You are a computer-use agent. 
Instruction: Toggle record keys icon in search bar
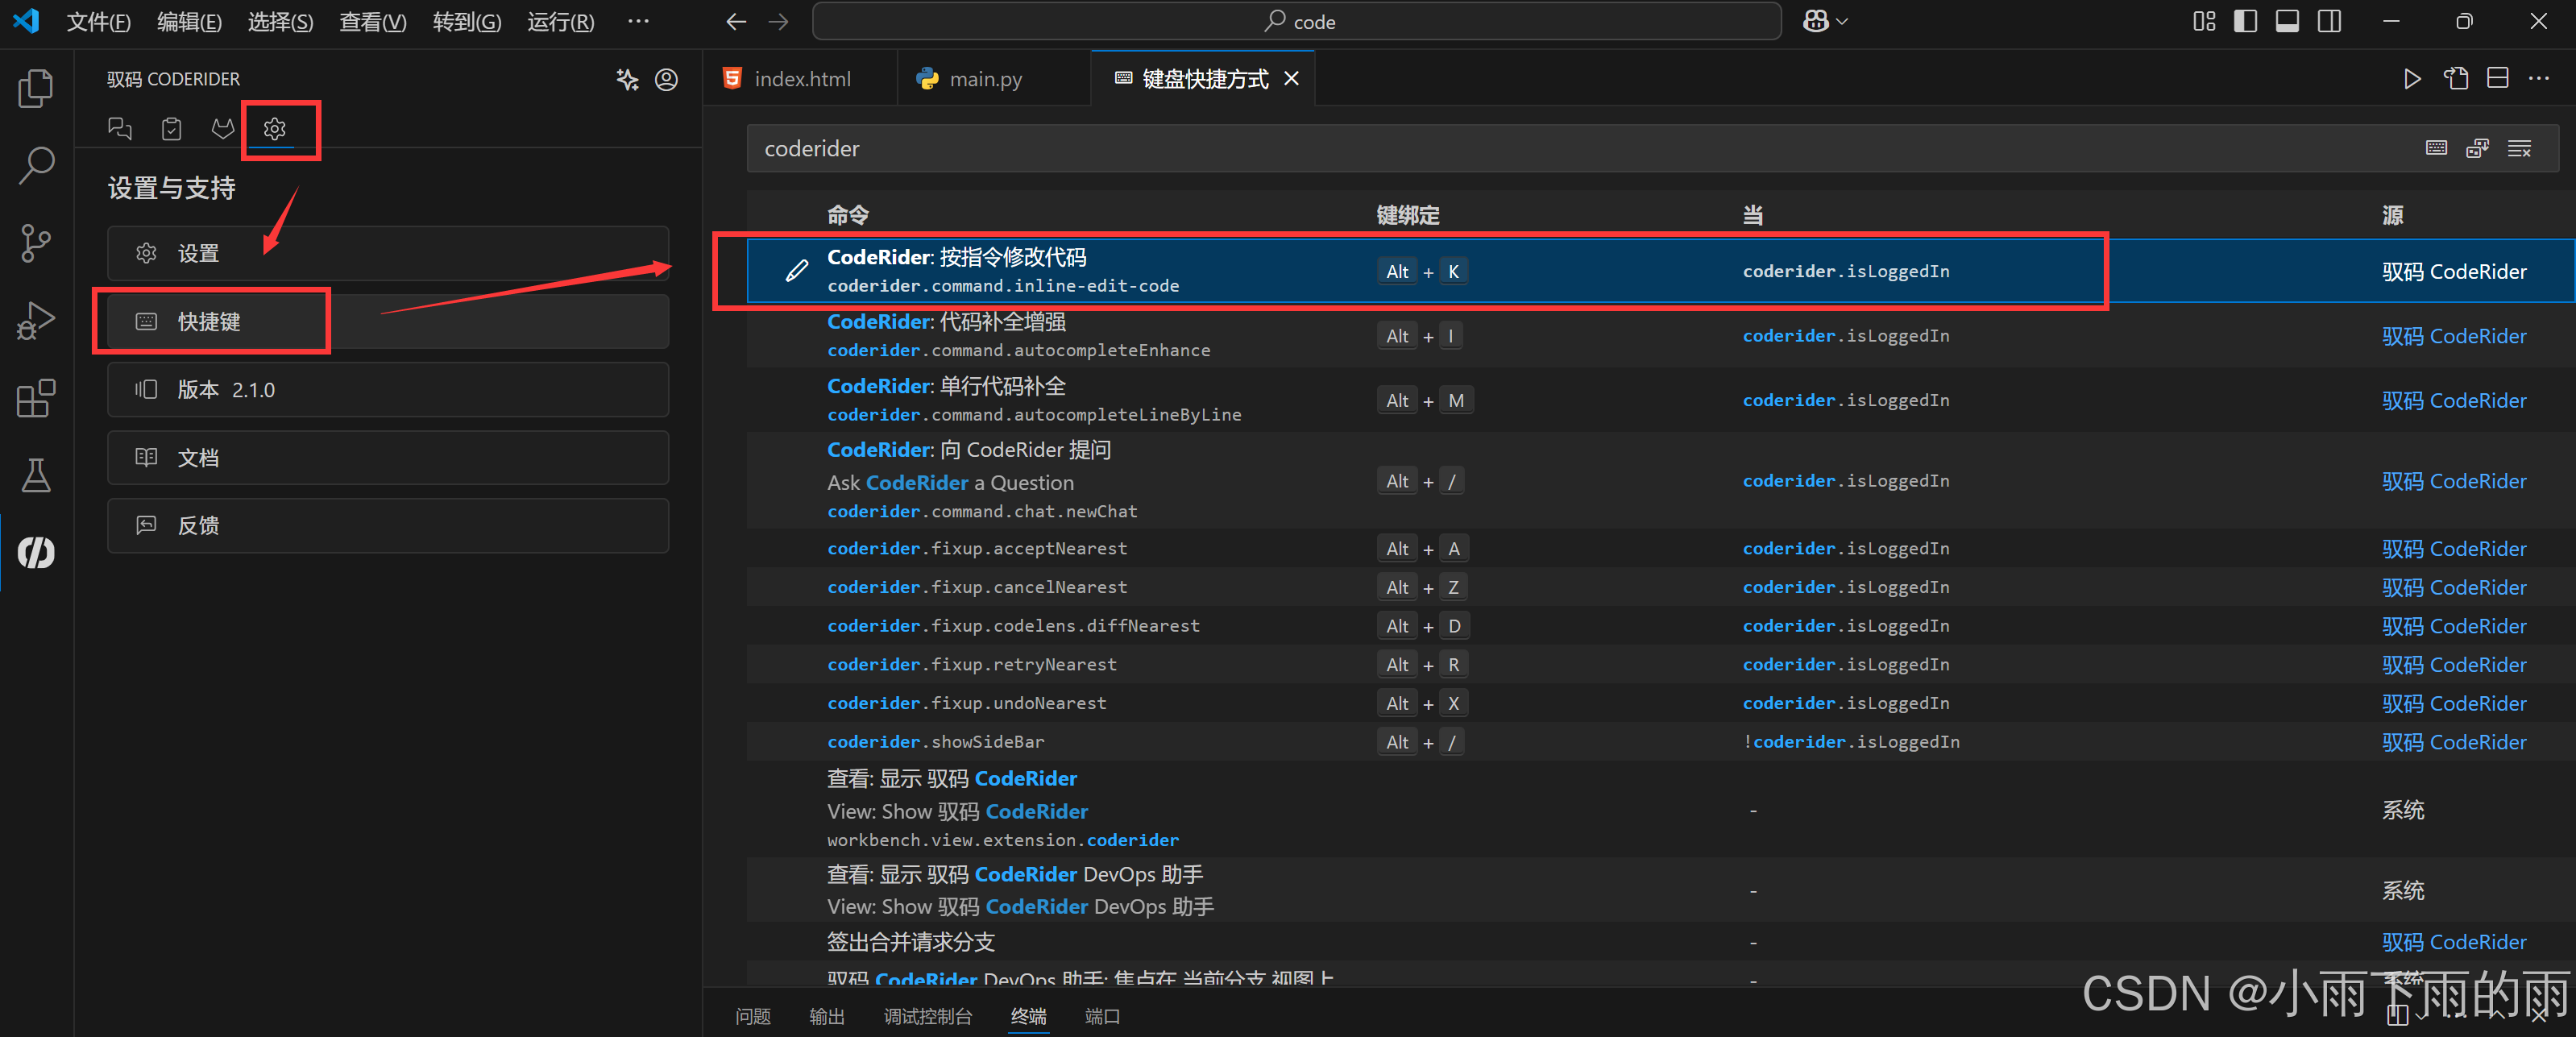(x=2436, y=148)
